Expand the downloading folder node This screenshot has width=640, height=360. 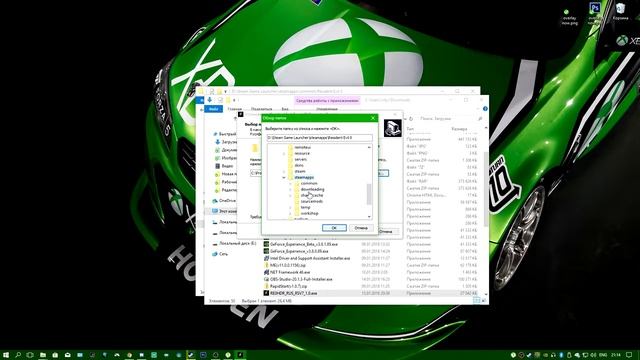click(291, 189)
